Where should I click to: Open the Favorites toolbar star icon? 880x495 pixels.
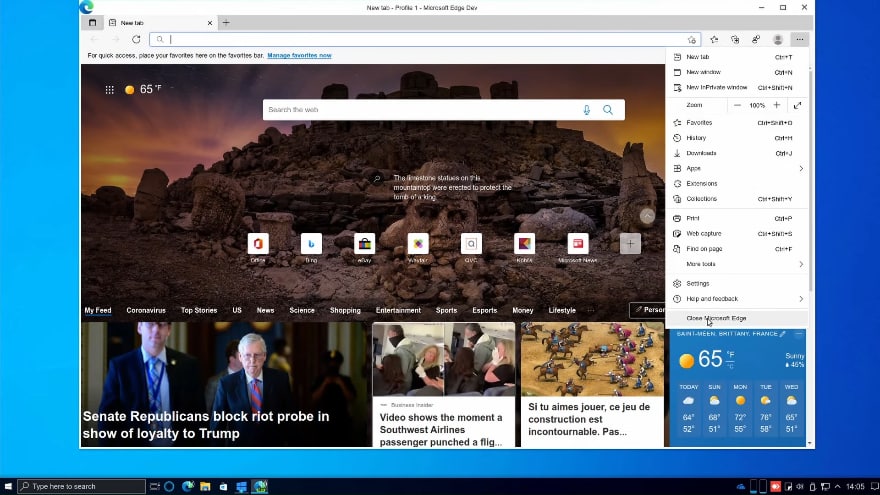pos(714,39)
